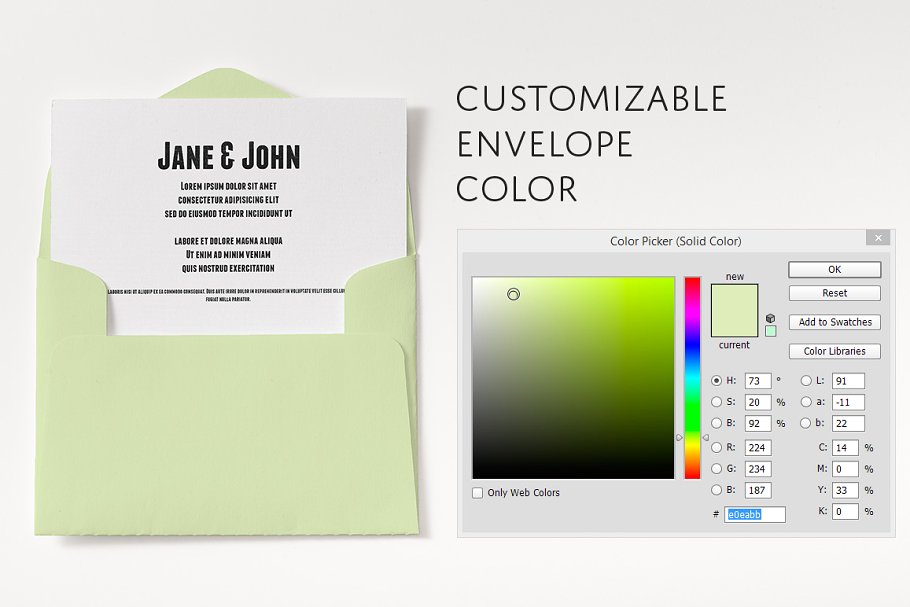Click the Cyan (C) percentage field

click(845, 448)
